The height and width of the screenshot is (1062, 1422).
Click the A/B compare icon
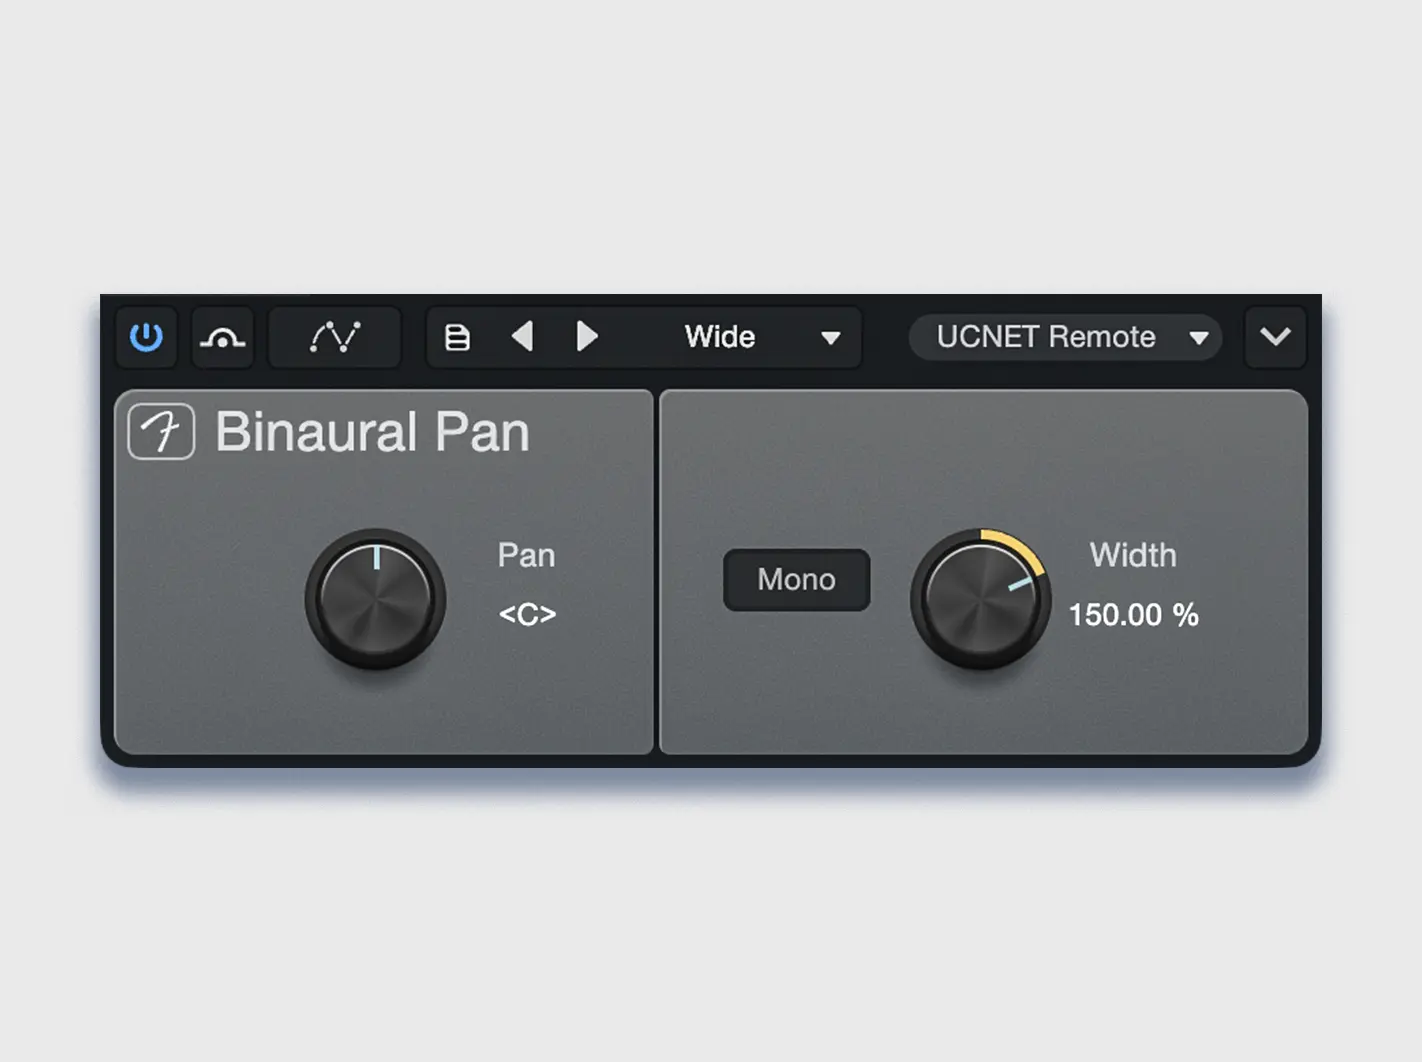(x=222, y=337)
